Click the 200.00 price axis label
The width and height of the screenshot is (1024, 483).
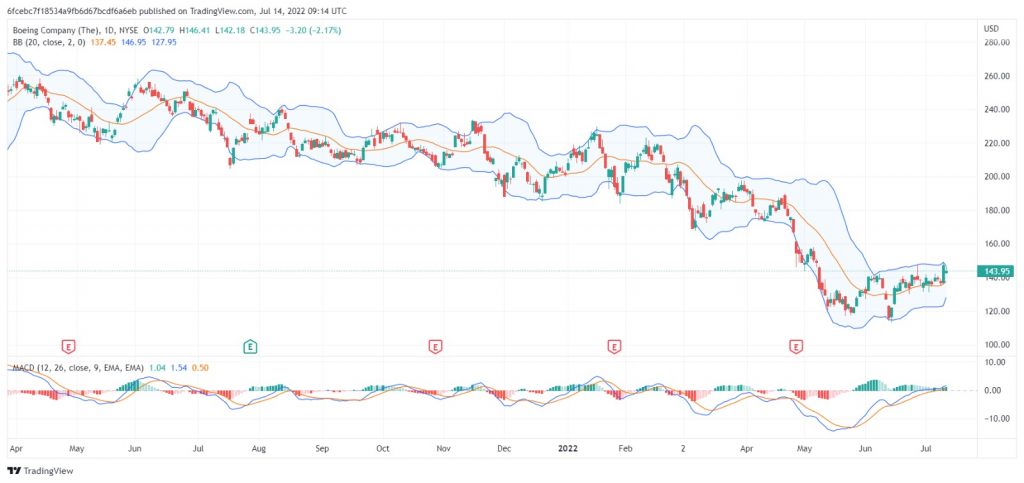[x=995, y=177]
